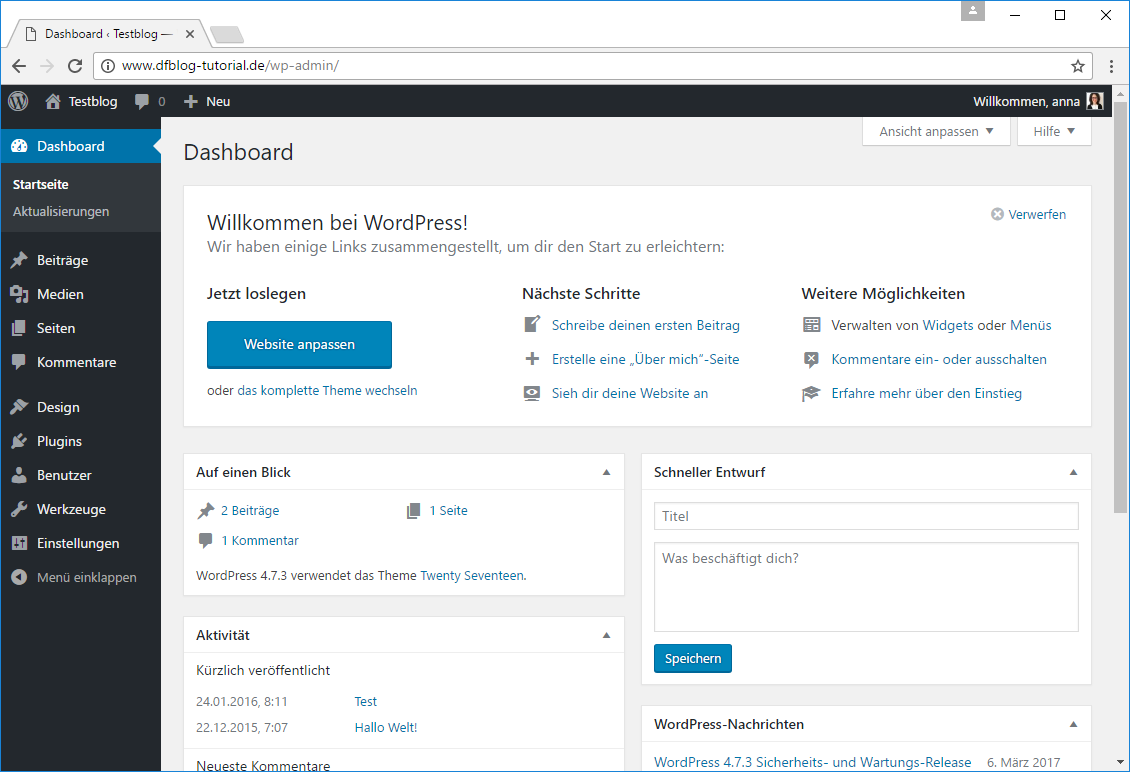Bookmark page with the star icon
This screenshot has height=772, width=1130.
1077,66
